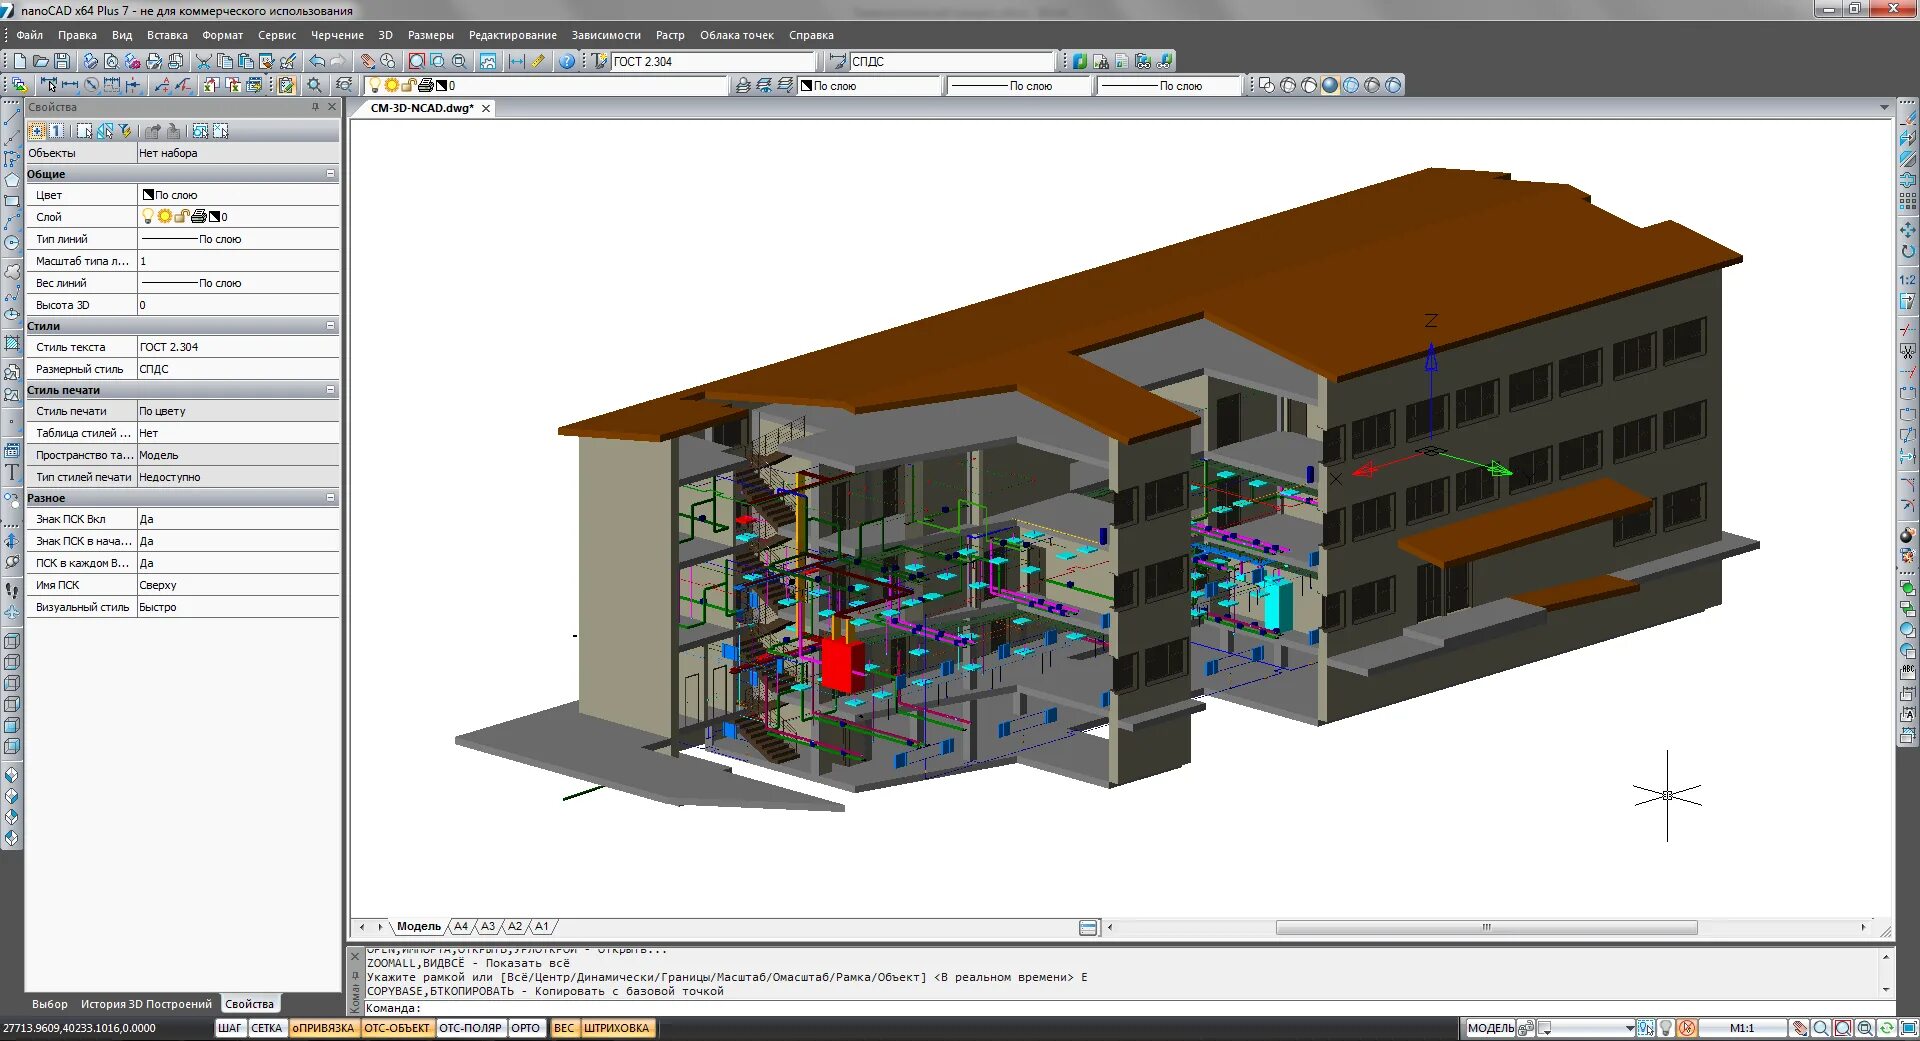Image resolution: width=1920 pixels, height=1041 pixels.
Task: Open the ГОСТ 2.304 text style dropdown
Action: (713, 61)
